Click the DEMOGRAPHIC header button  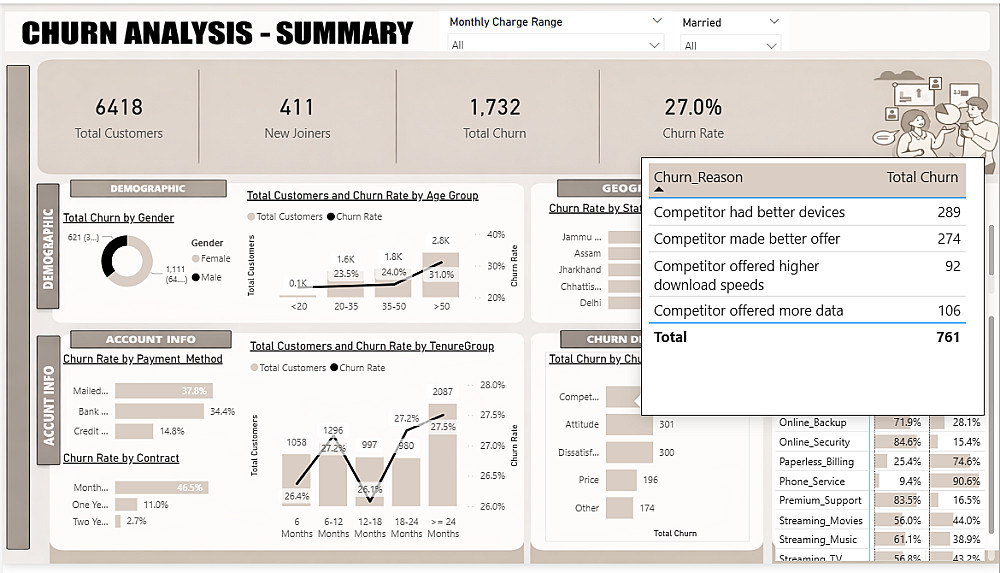[148, 188]
